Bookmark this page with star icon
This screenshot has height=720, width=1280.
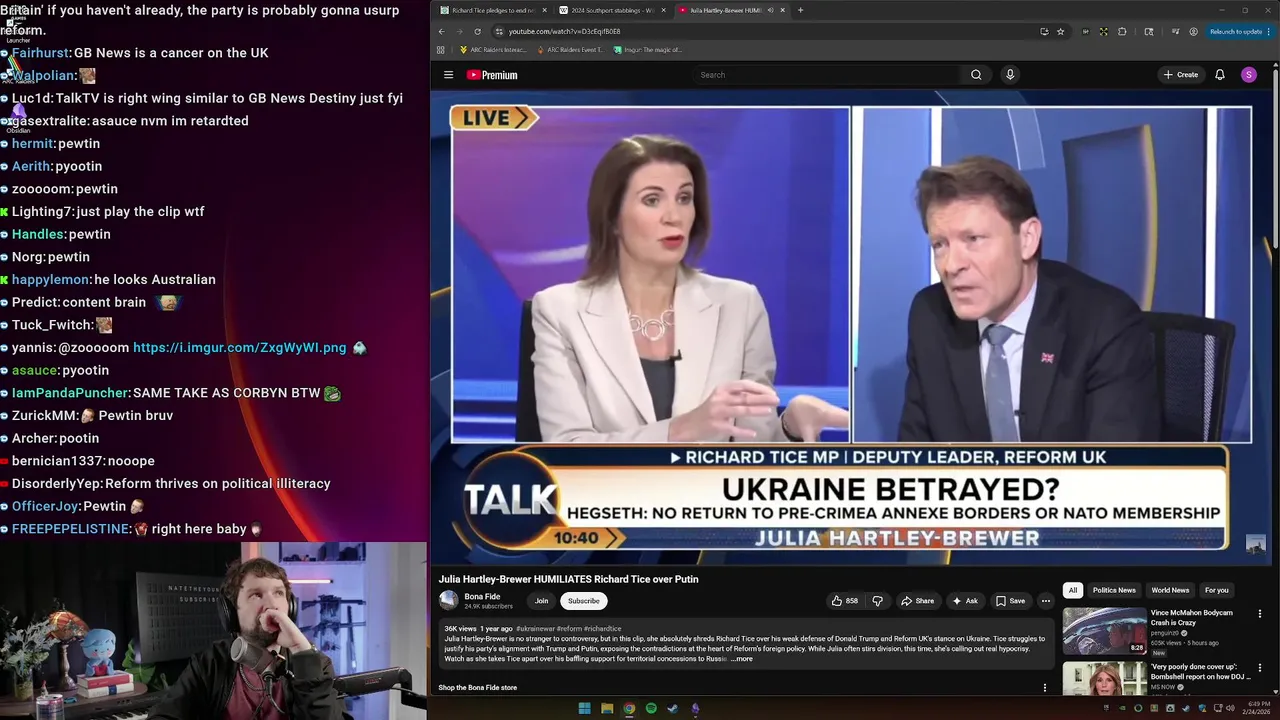(1061, 31)
